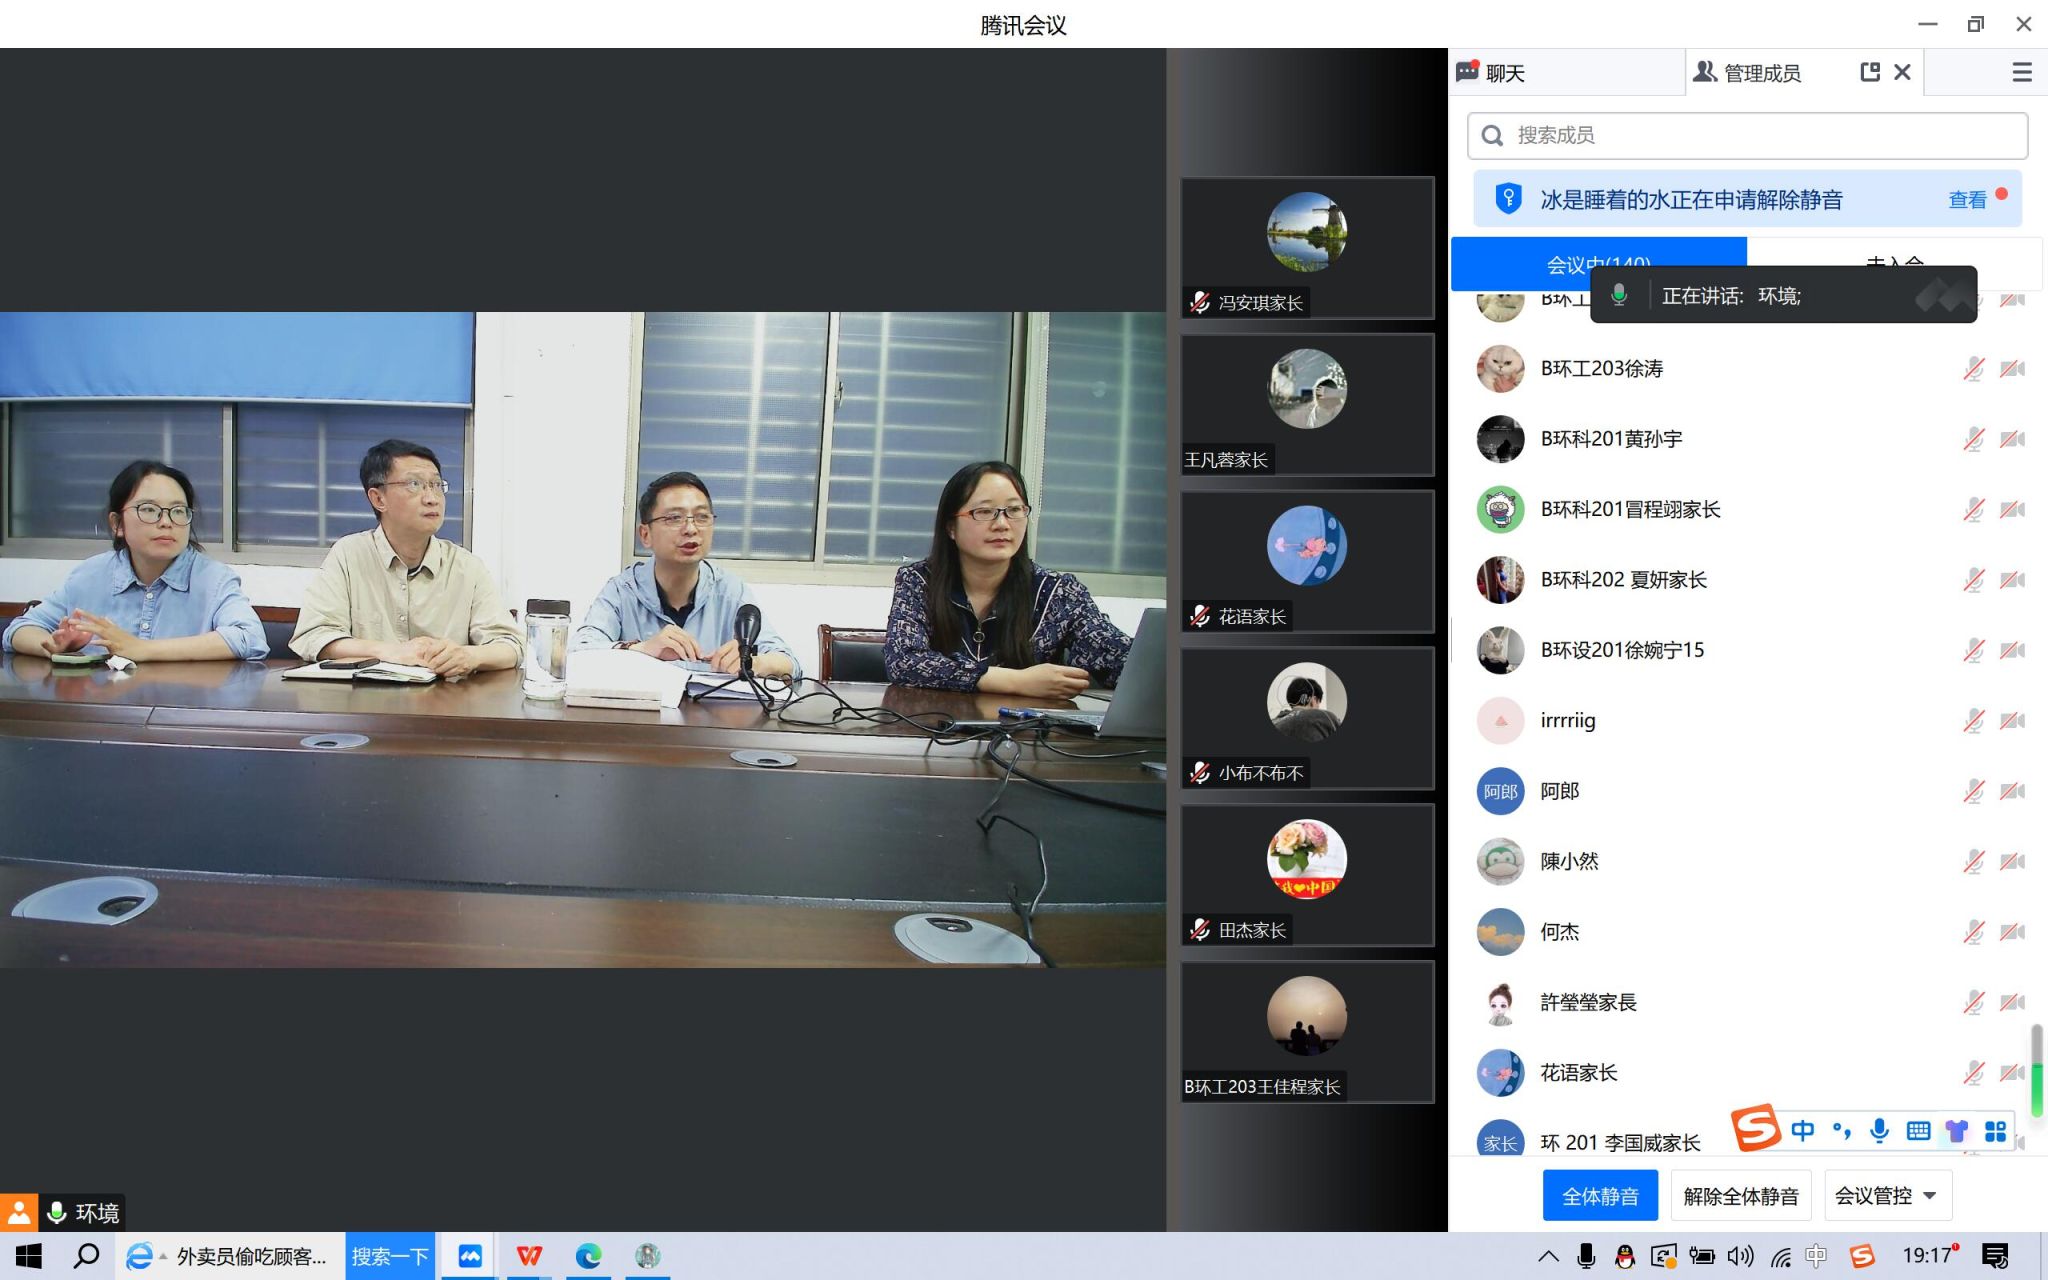The width and height of the screenshot is (2048, 1280).
Task: Click 查看 link for unmute request
Action: tap(1967, 200)
